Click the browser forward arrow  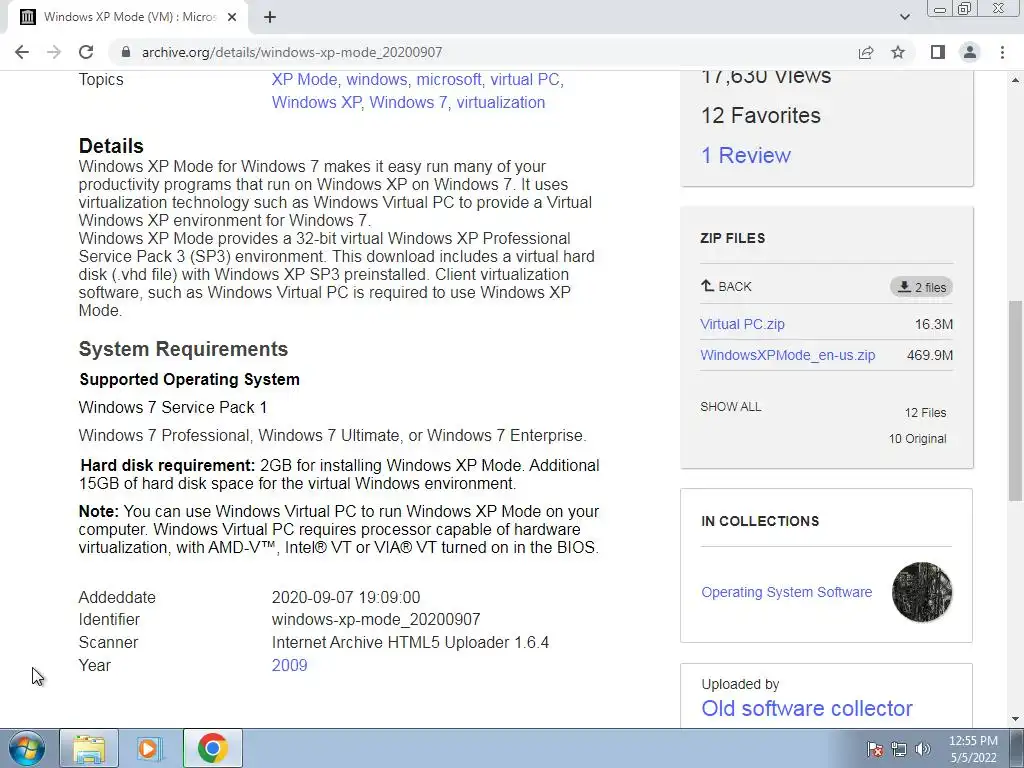coord(54,52)
